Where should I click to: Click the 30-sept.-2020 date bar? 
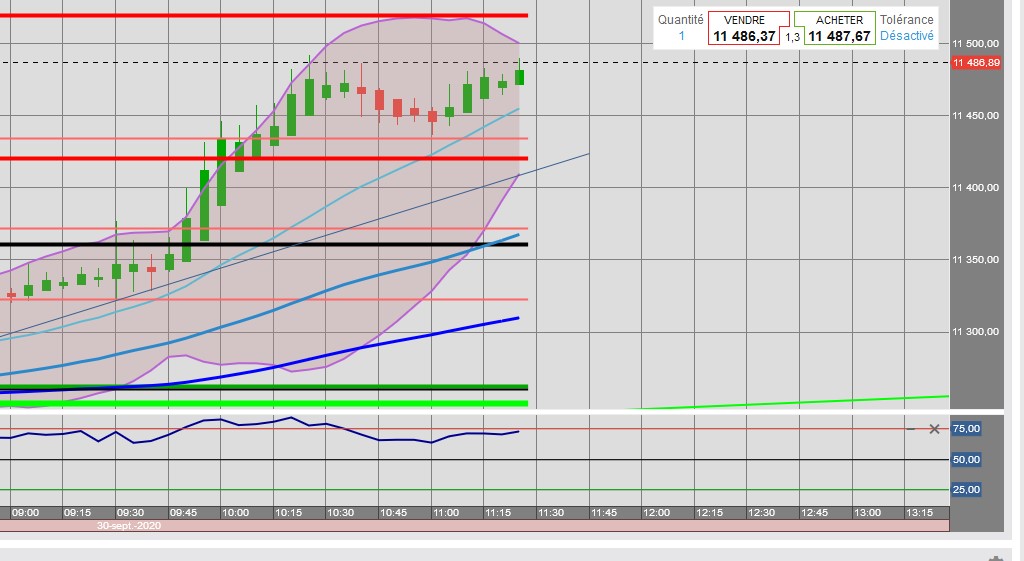point(474,526)
